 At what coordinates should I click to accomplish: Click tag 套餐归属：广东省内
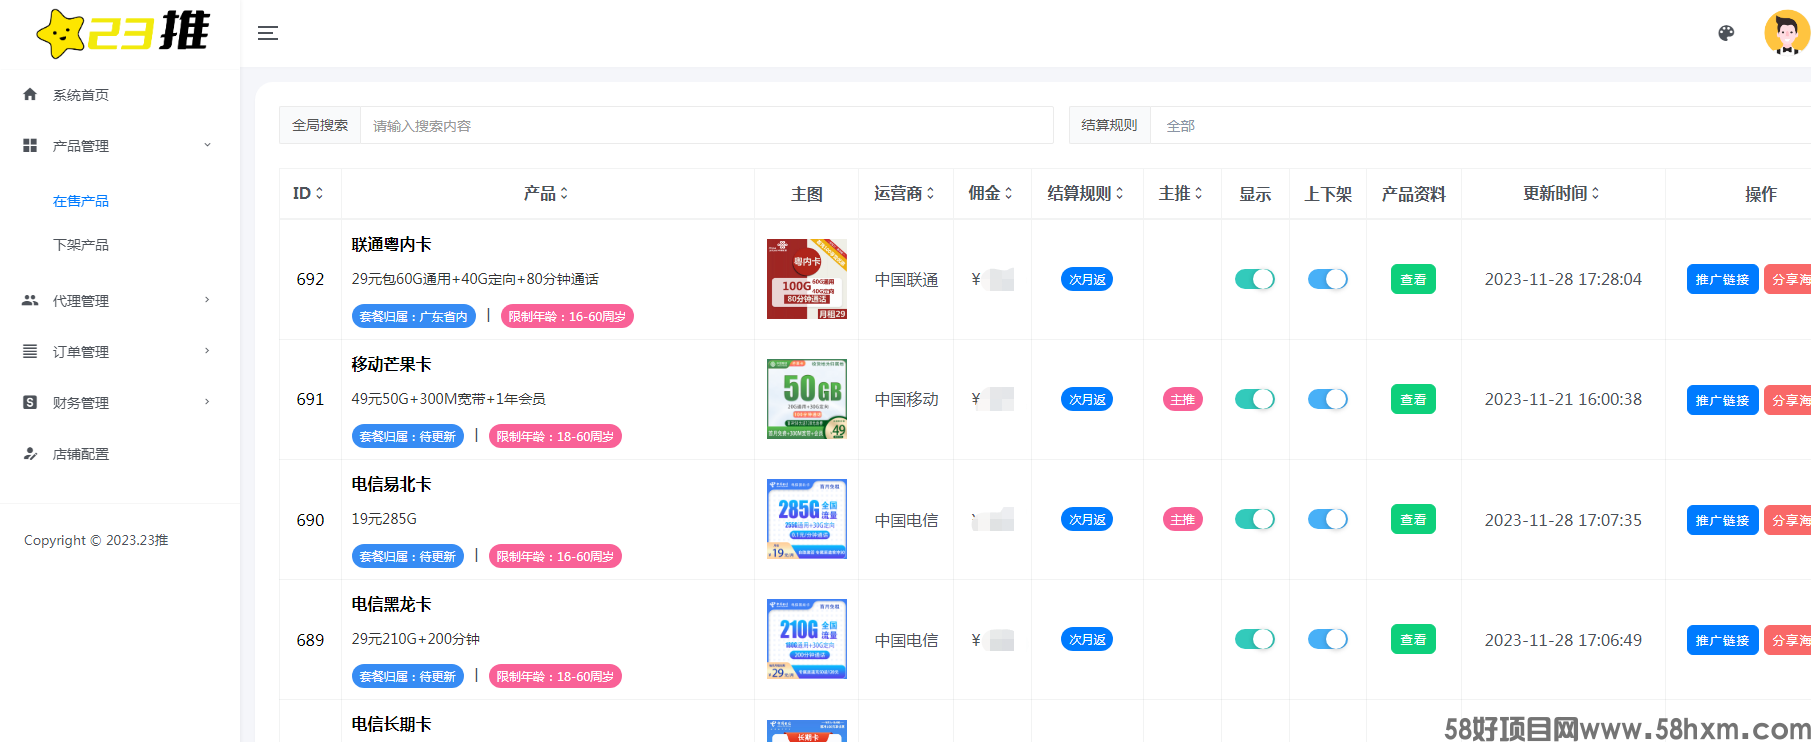pyautogui.click(x=413, y=316)
